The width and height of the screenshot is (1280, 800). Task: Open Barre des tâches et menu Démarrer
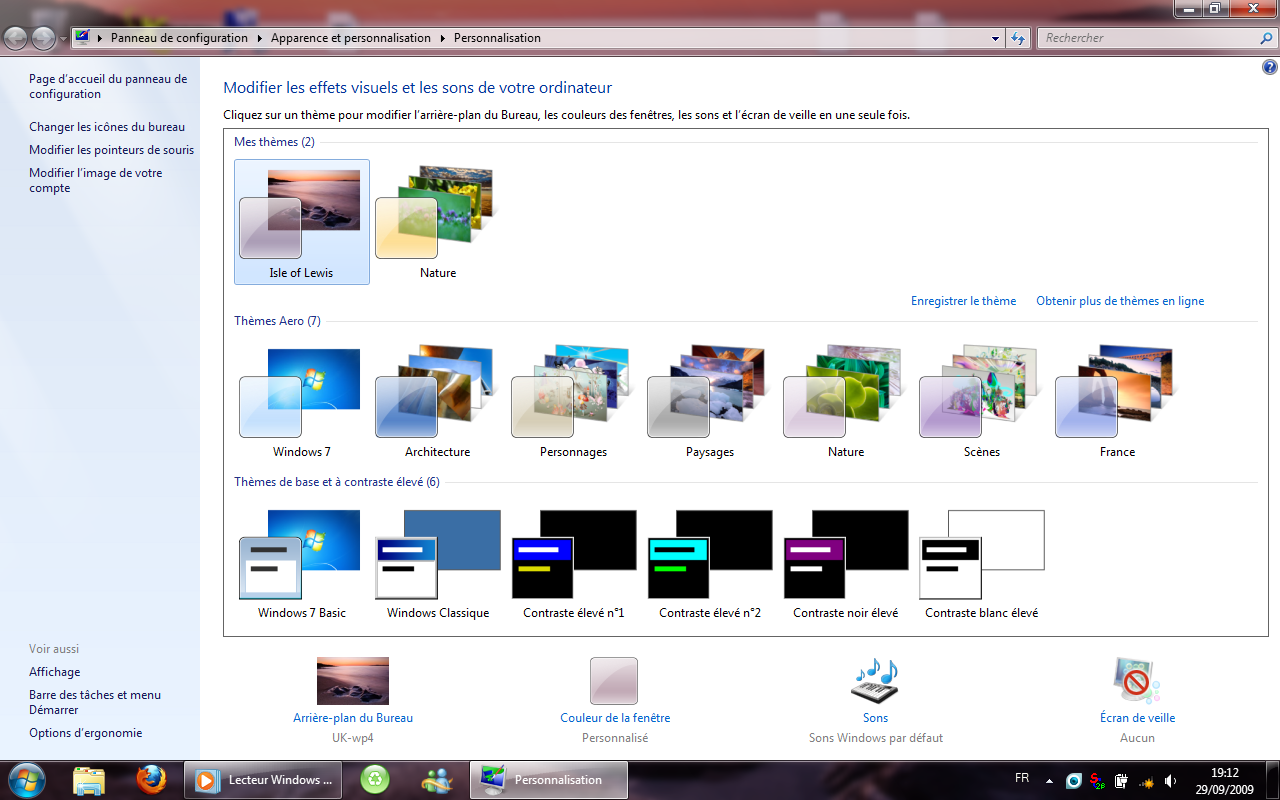pyautogui.click(x=95, y=702)
